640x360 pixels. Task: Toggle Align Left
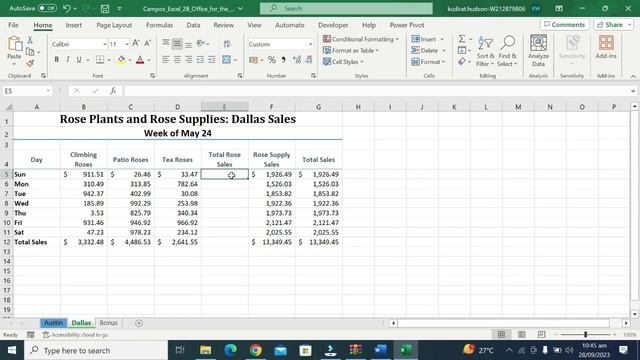pos(165,60)
